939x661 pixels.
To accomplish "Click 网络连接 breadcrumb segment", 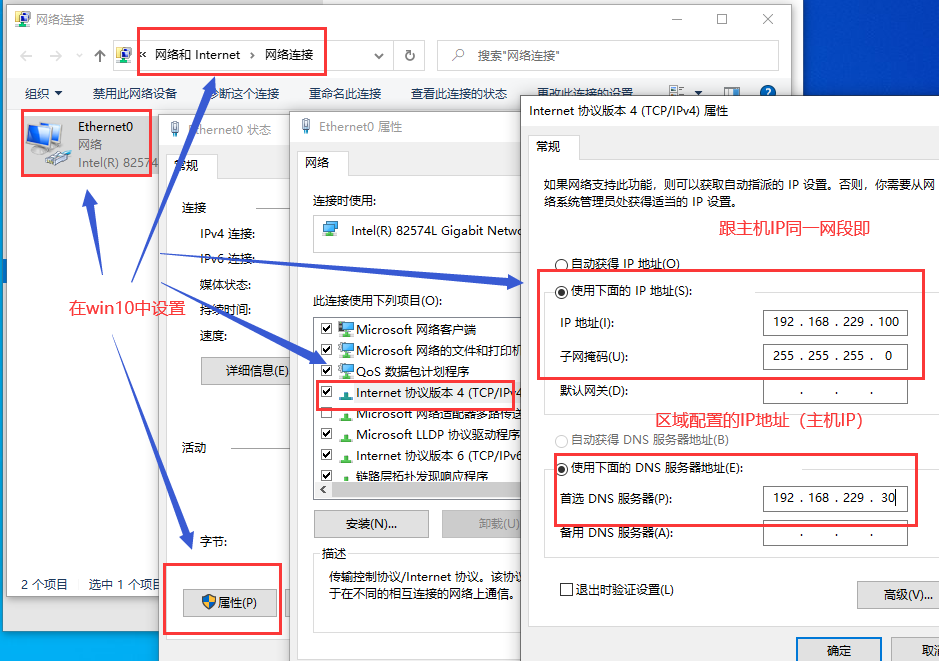I will (x=289, y=55).
